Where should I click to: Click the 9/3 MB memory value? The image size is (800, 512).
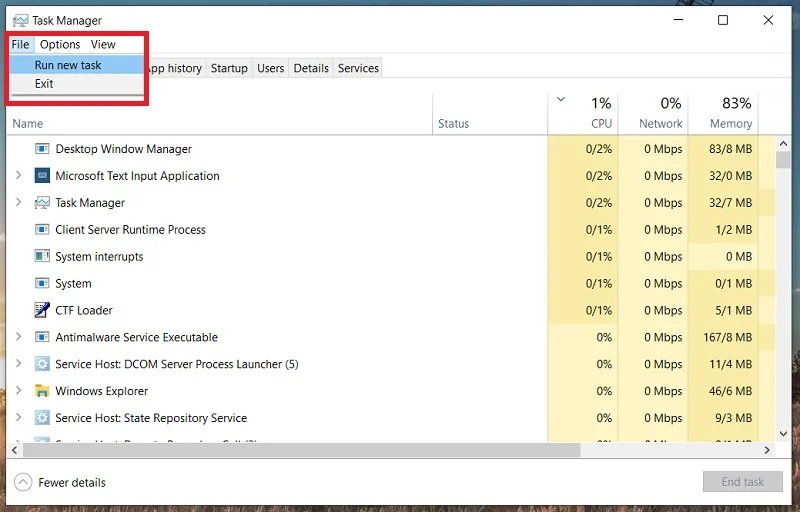point(734,418)
